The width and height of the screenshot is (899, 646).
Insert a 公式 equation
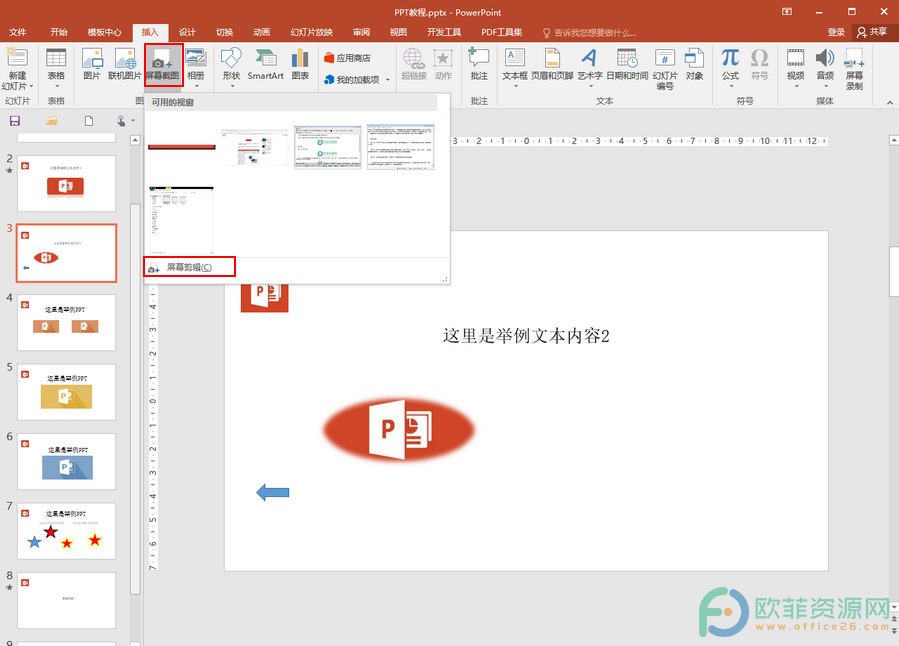tap(730, 67)
